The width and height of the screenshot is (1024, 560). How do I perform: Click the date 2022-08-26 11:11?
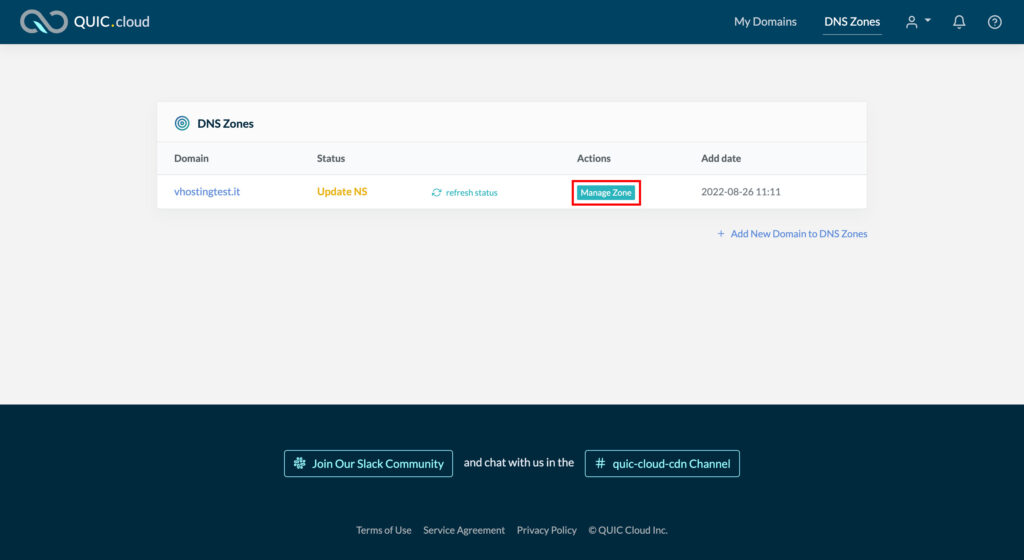click(x=741, y=192)
